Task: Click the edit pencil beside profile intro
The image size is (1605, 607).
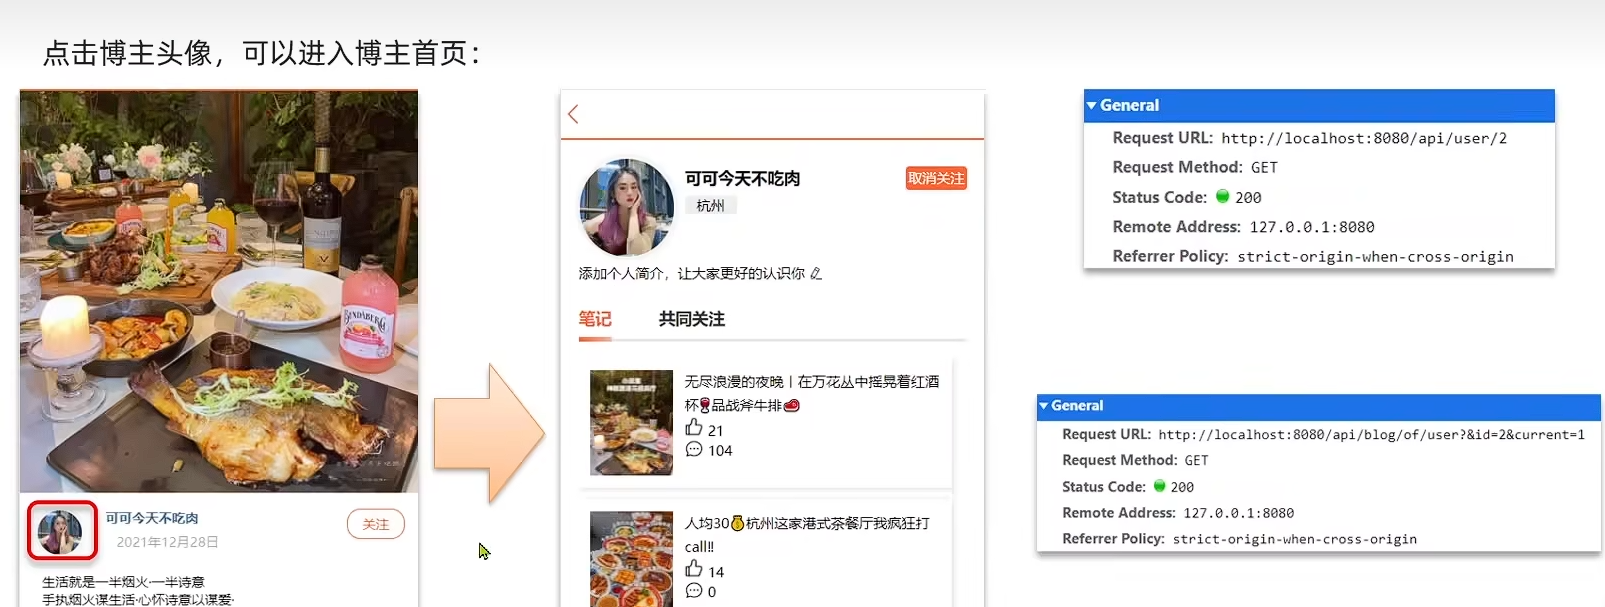Action: click(816, 273)
